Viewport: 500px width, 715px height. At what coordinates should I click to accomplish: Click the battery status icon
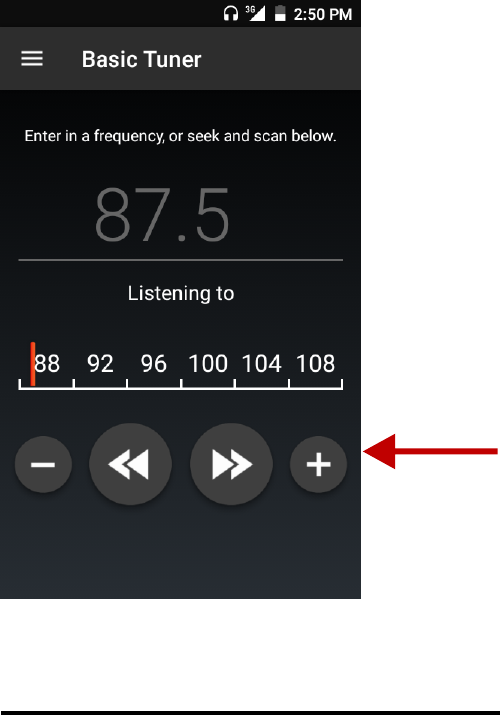pyautogui.click(x=280, y=13)
